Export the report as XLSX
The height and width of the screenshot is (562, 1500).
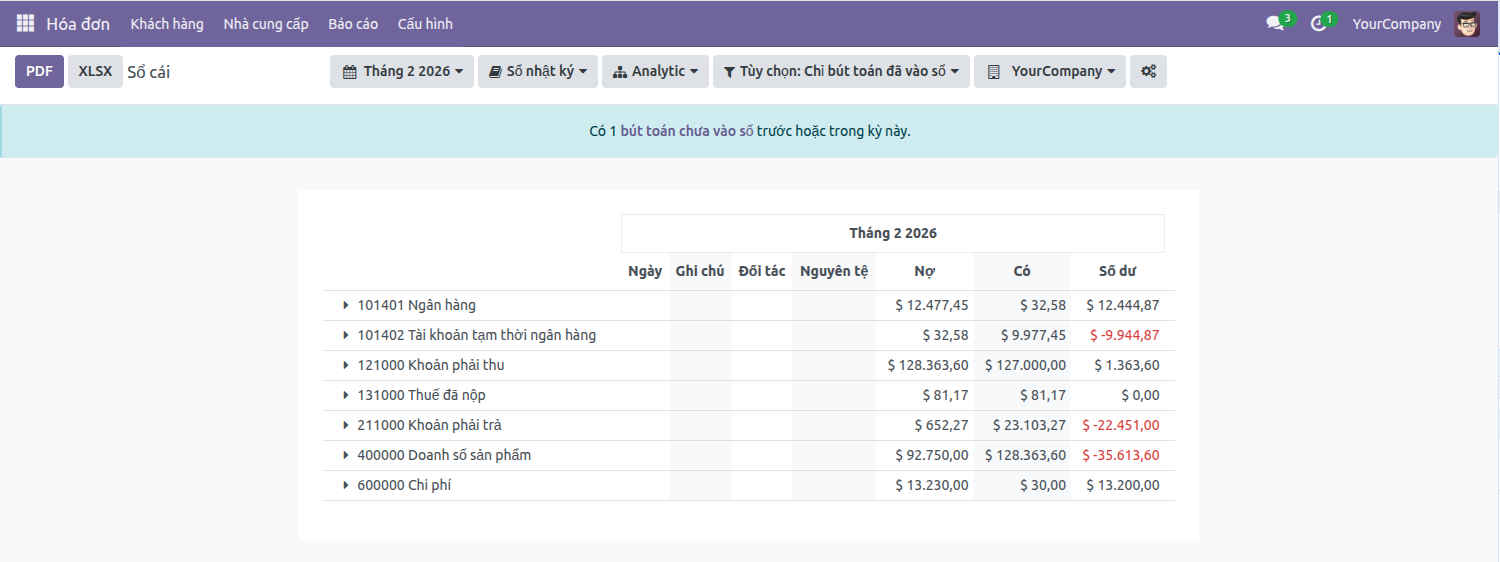click(x=95, y=71)
